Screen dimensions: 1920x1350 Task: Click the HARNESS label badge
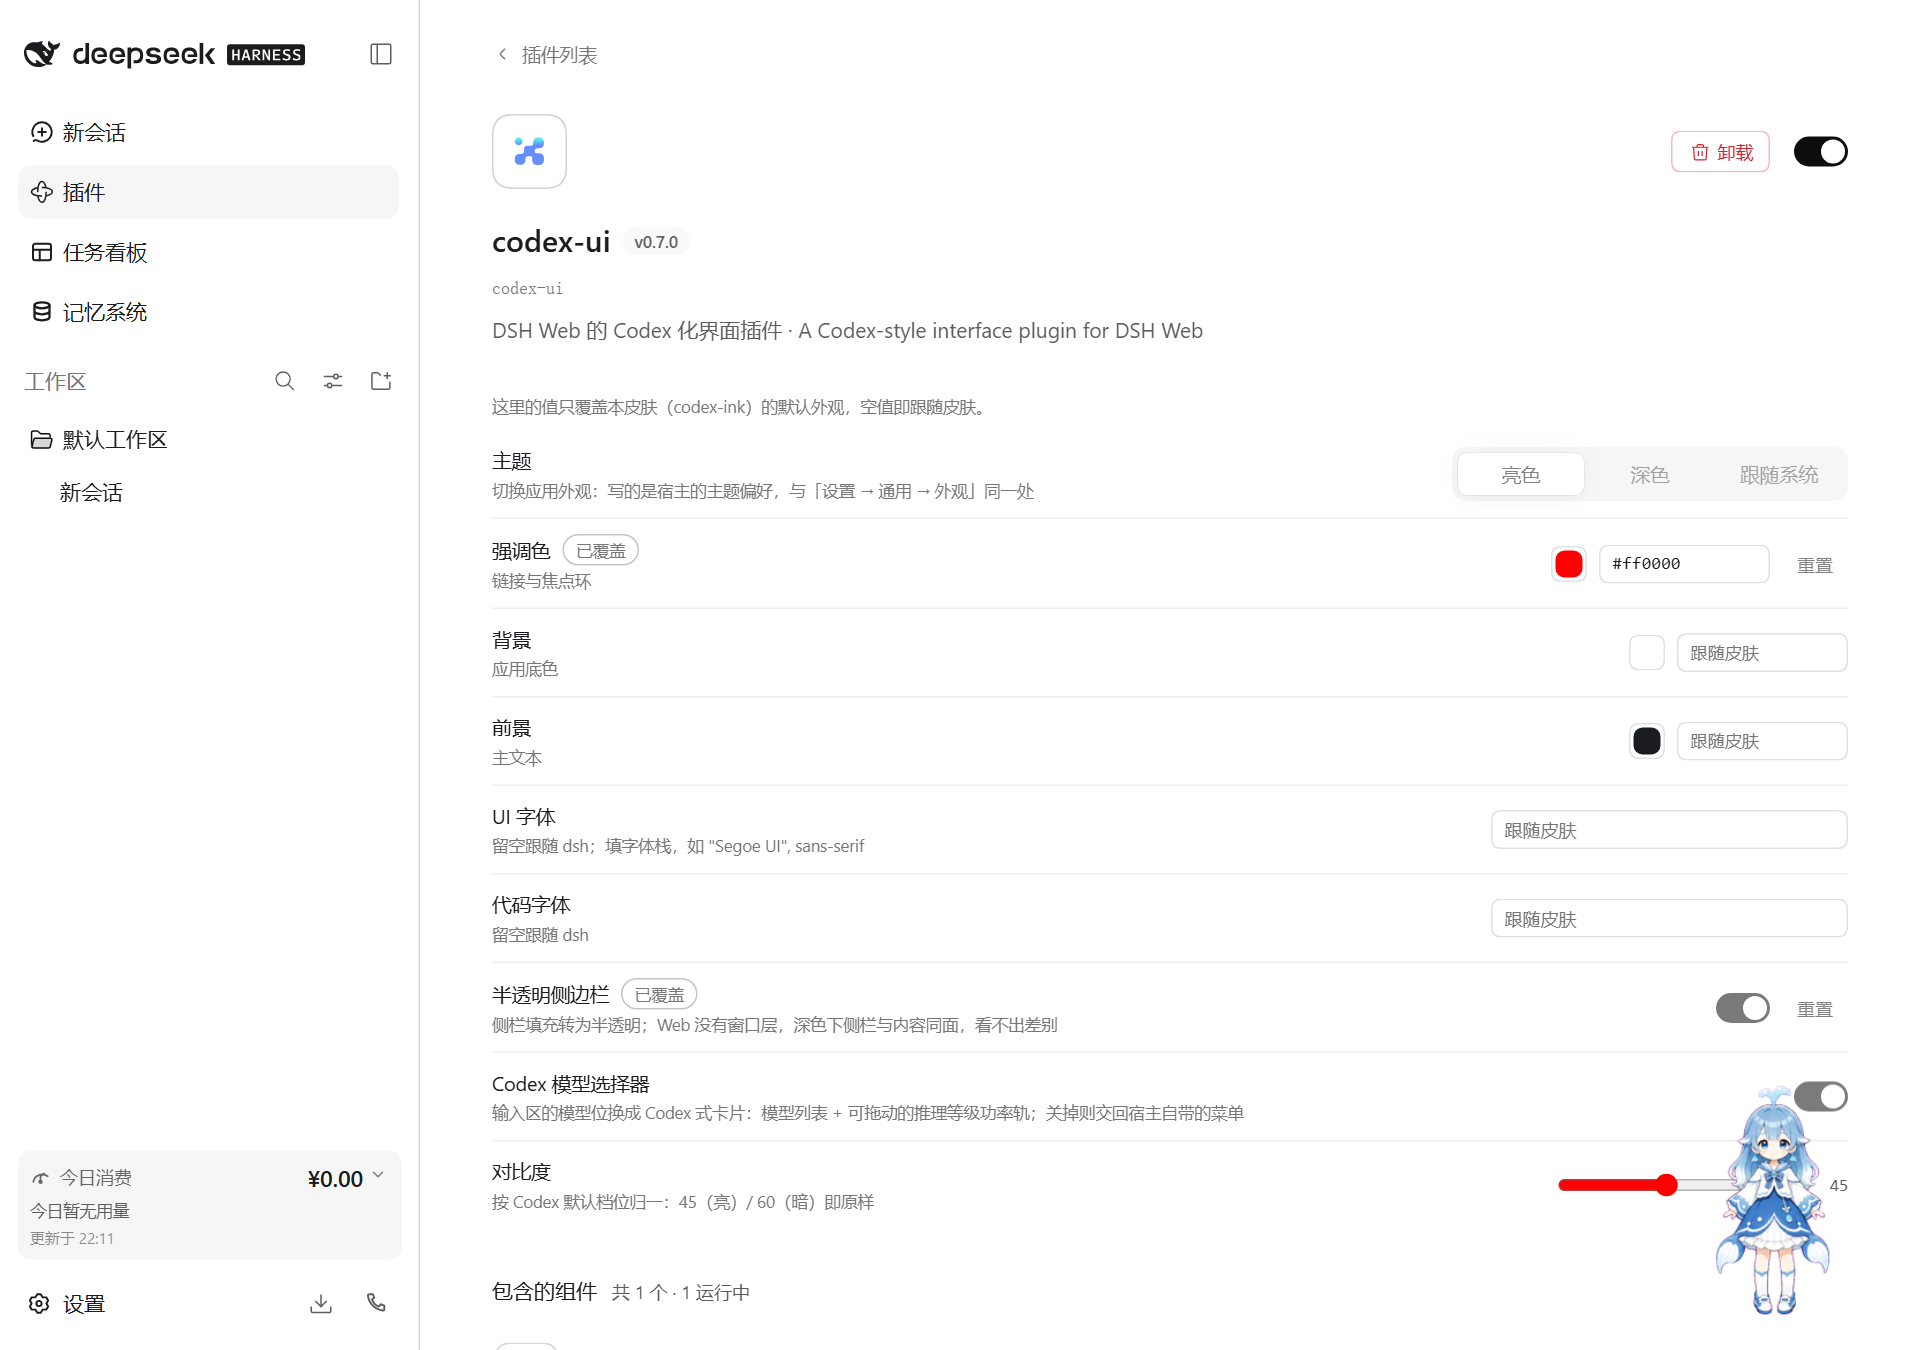click(x=266, y=55)
